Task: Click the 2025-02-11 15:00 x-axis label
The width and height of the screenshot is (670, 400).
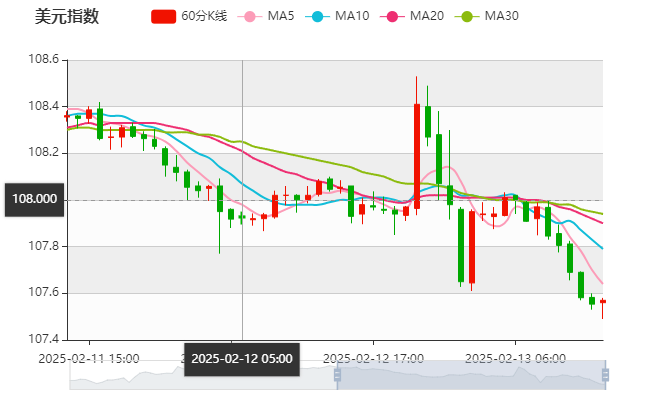Action: [x=89, y=359]
